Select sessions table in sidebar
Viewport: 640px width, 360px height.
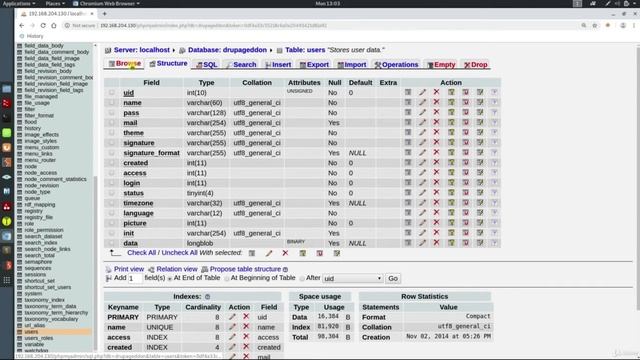(x=35, y=274)
